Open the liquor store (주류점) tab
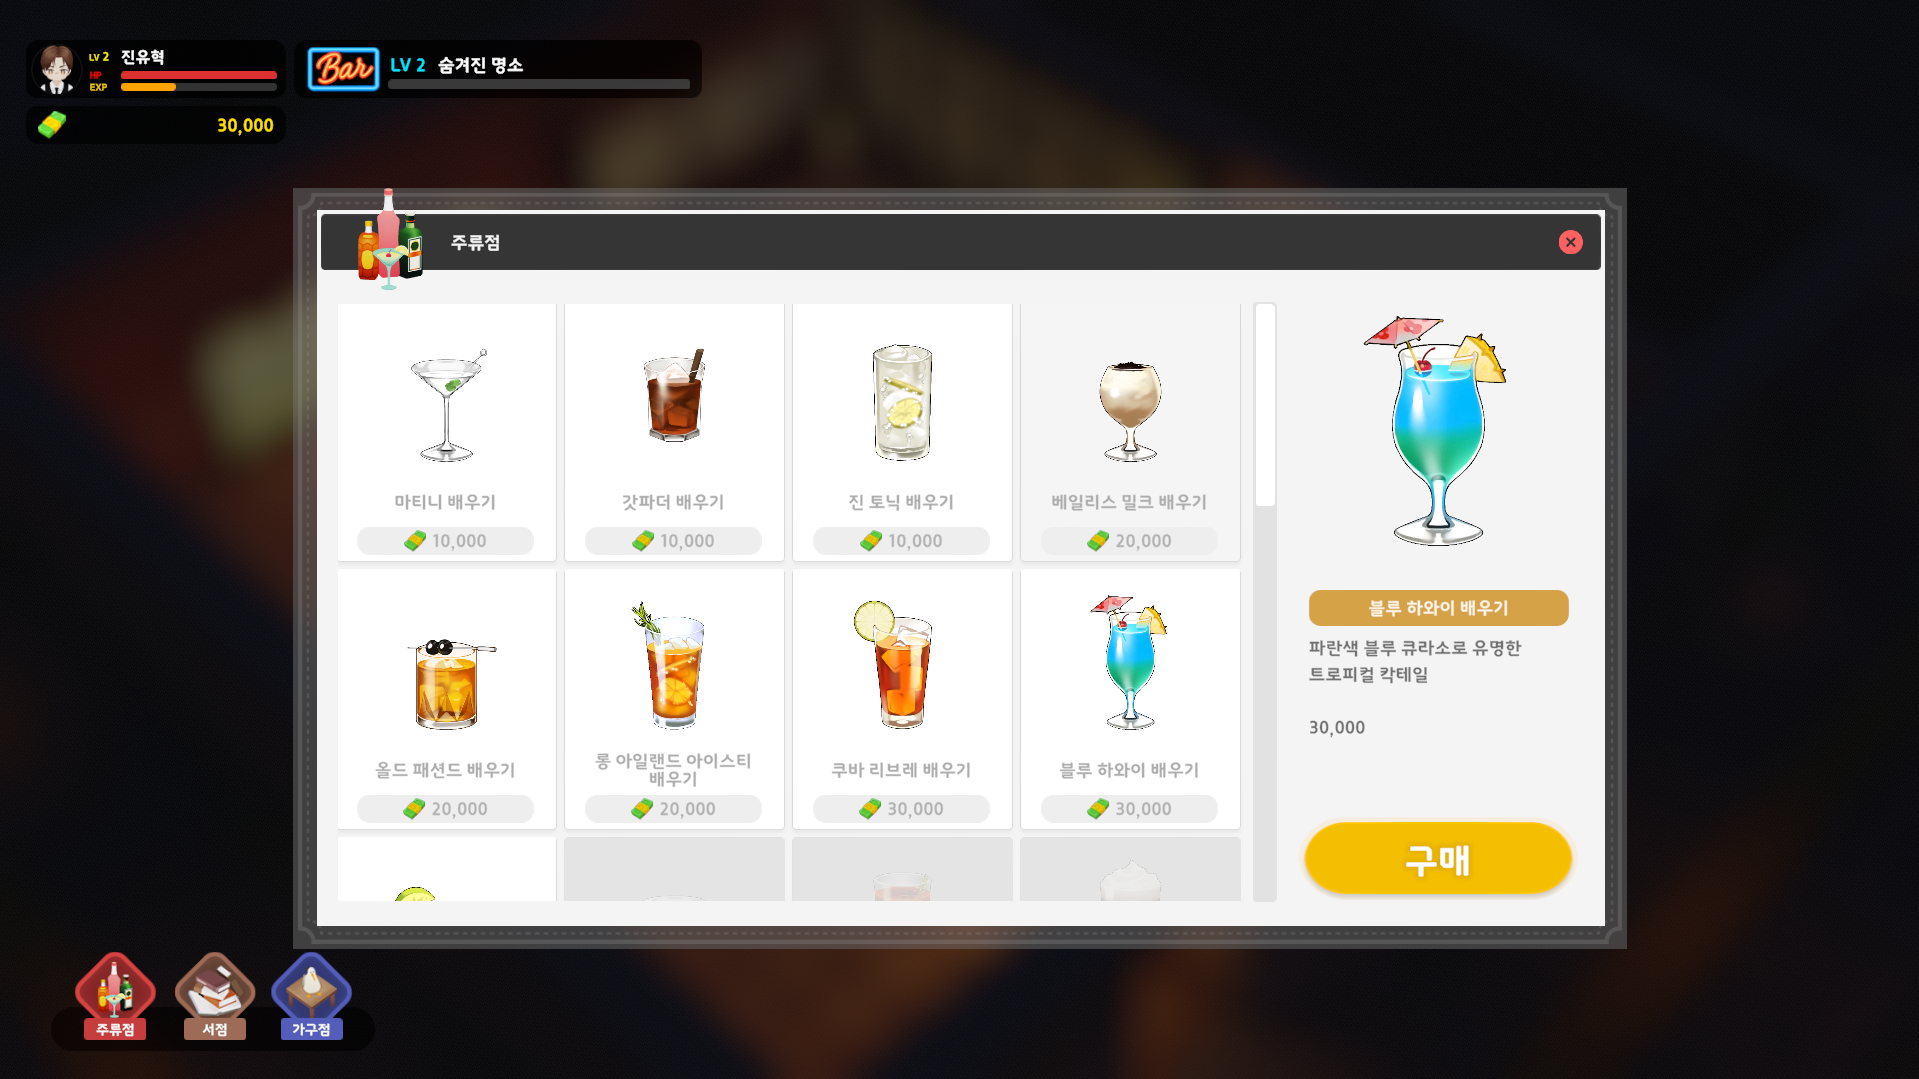Viewport: 1919px width, 1079px height. (115, 997)
